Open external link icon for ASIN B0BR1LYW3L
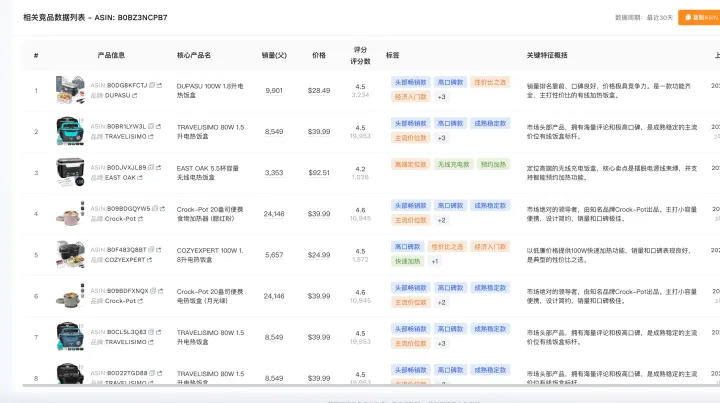Image resolution: width=720 pixels, height=403 pixels. point(158,126)
